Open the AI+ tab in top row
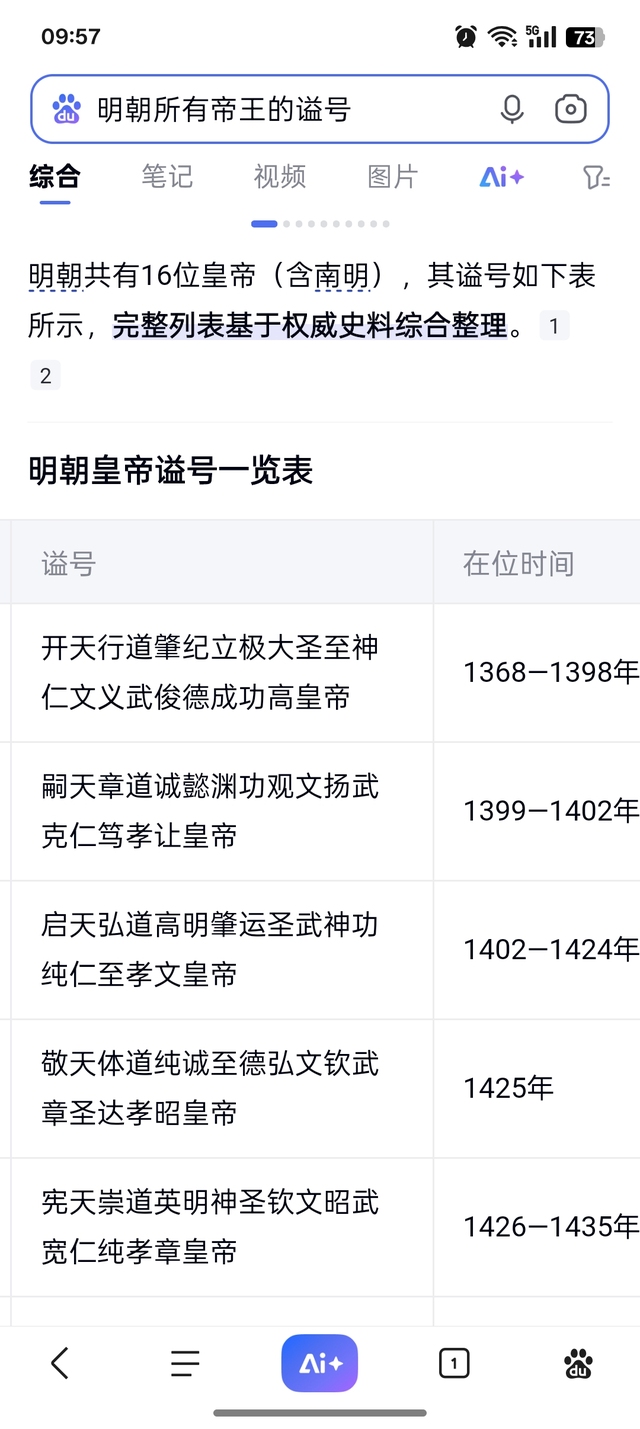The width and height of the screenshot is (640, 1429). [502, 177]
